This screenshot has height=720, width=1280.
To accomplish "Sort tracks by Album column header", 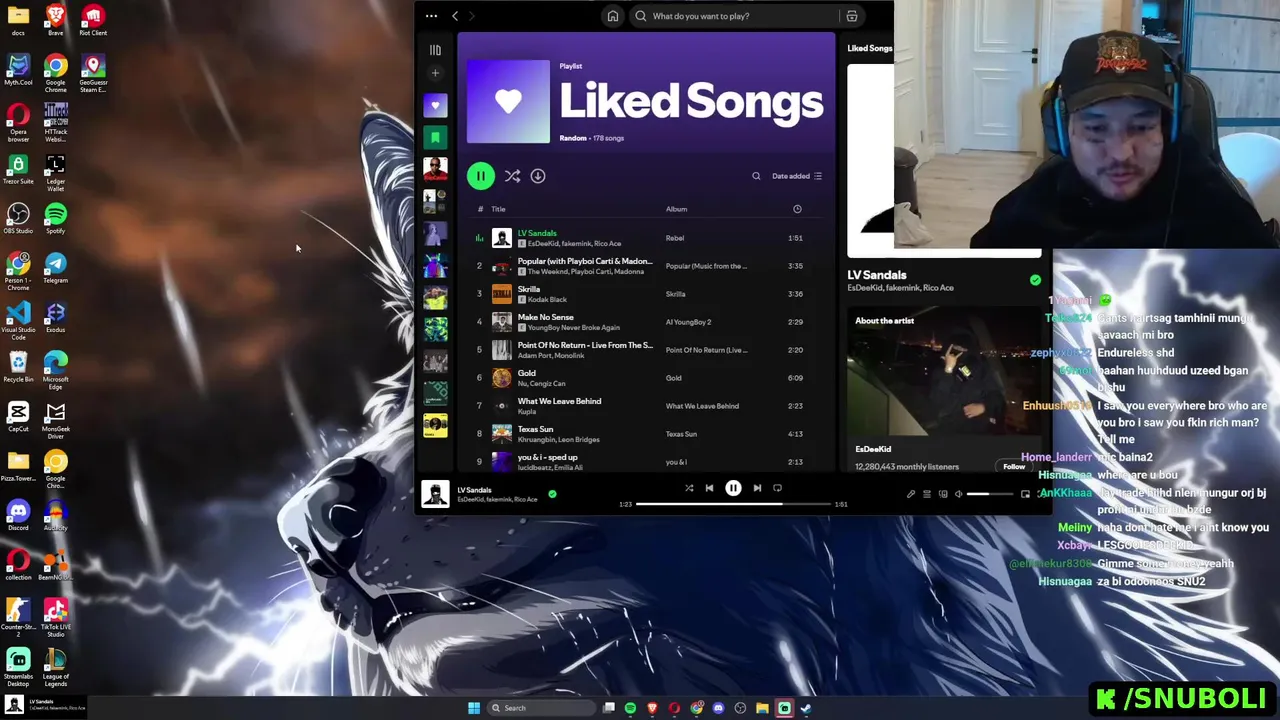I will click(677, 209).
